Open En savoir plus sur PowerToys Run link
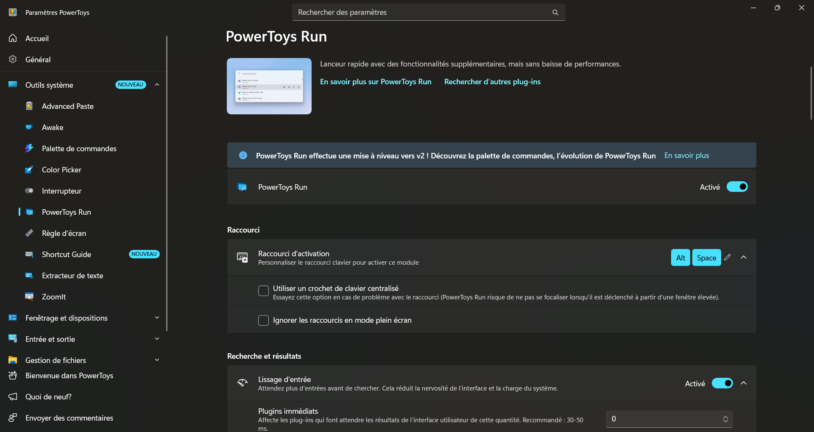Screen dimensions: 814x432 tap(375, 82)
